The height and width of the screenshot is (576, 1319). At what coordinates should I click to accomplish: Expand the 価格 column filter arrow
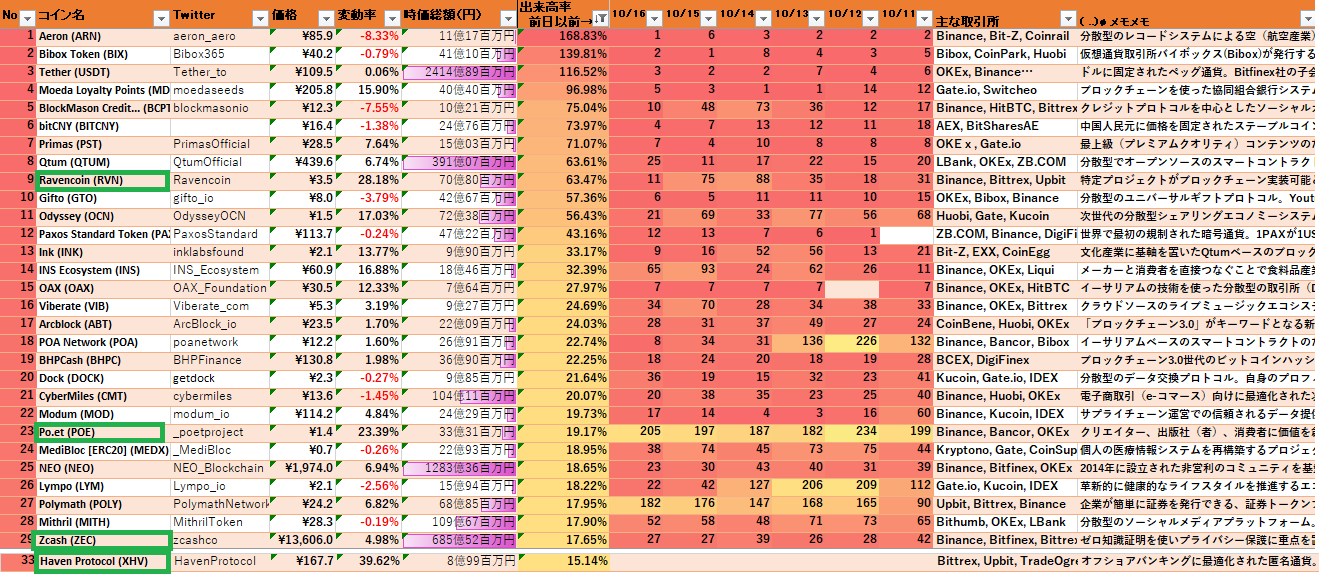tap(325, 19)
